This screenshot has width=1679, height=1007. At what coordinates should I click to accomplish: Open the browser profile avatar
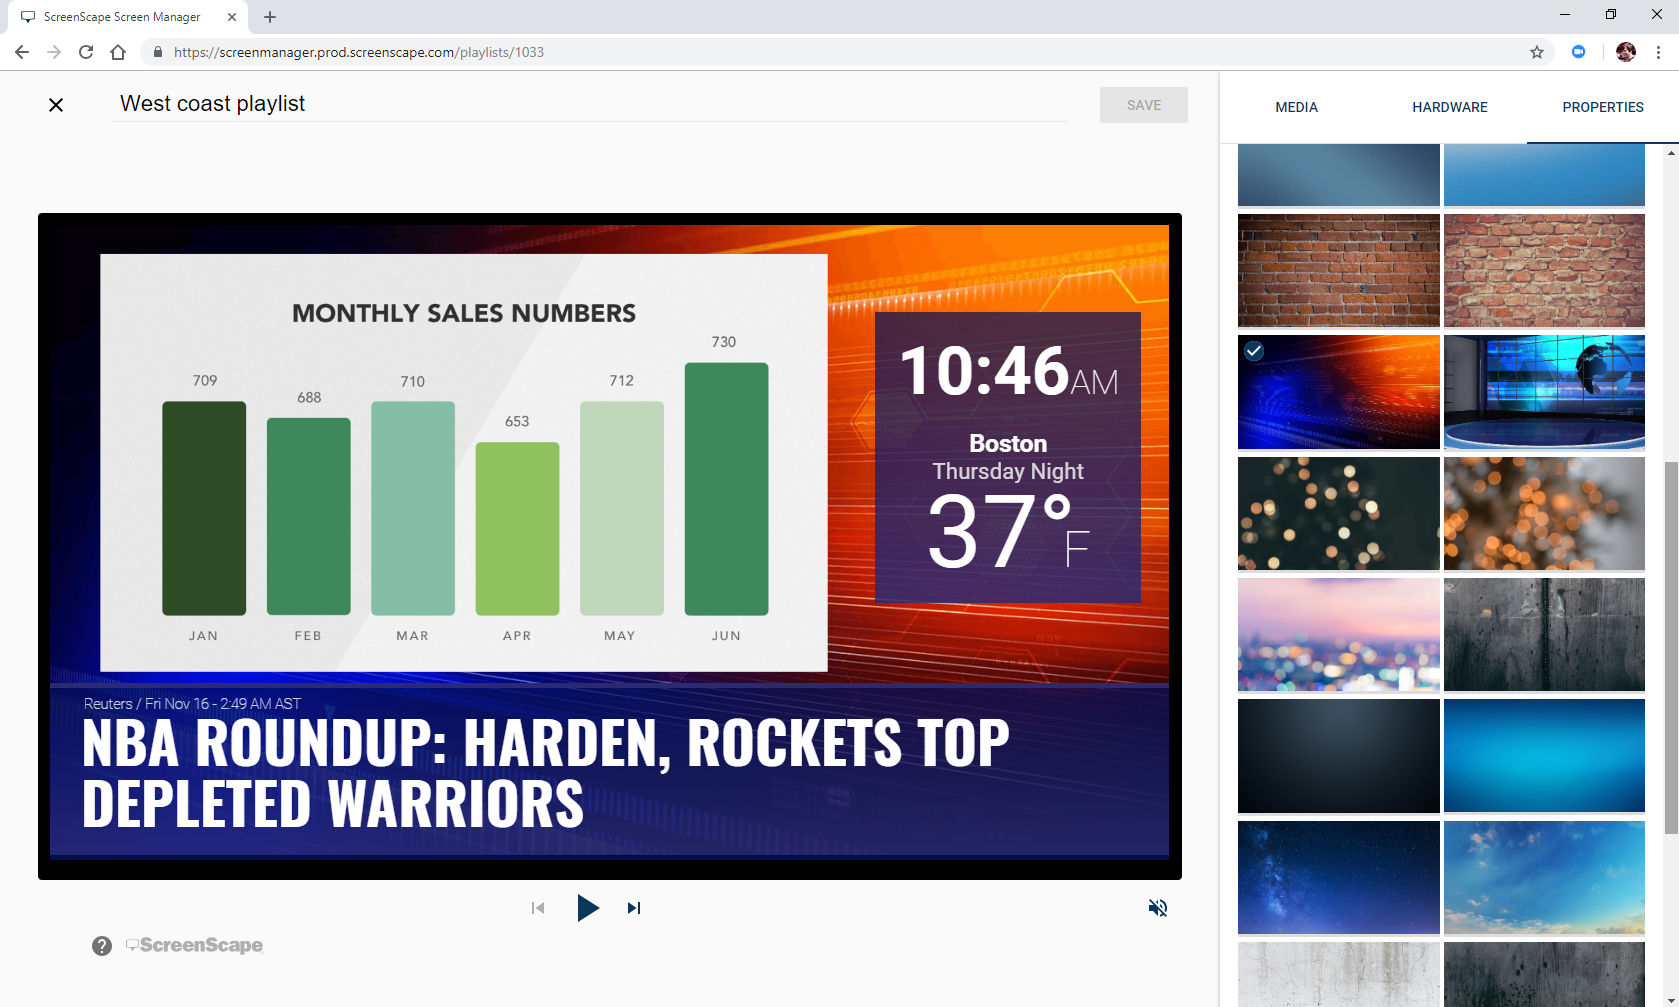coord(1626,52)
